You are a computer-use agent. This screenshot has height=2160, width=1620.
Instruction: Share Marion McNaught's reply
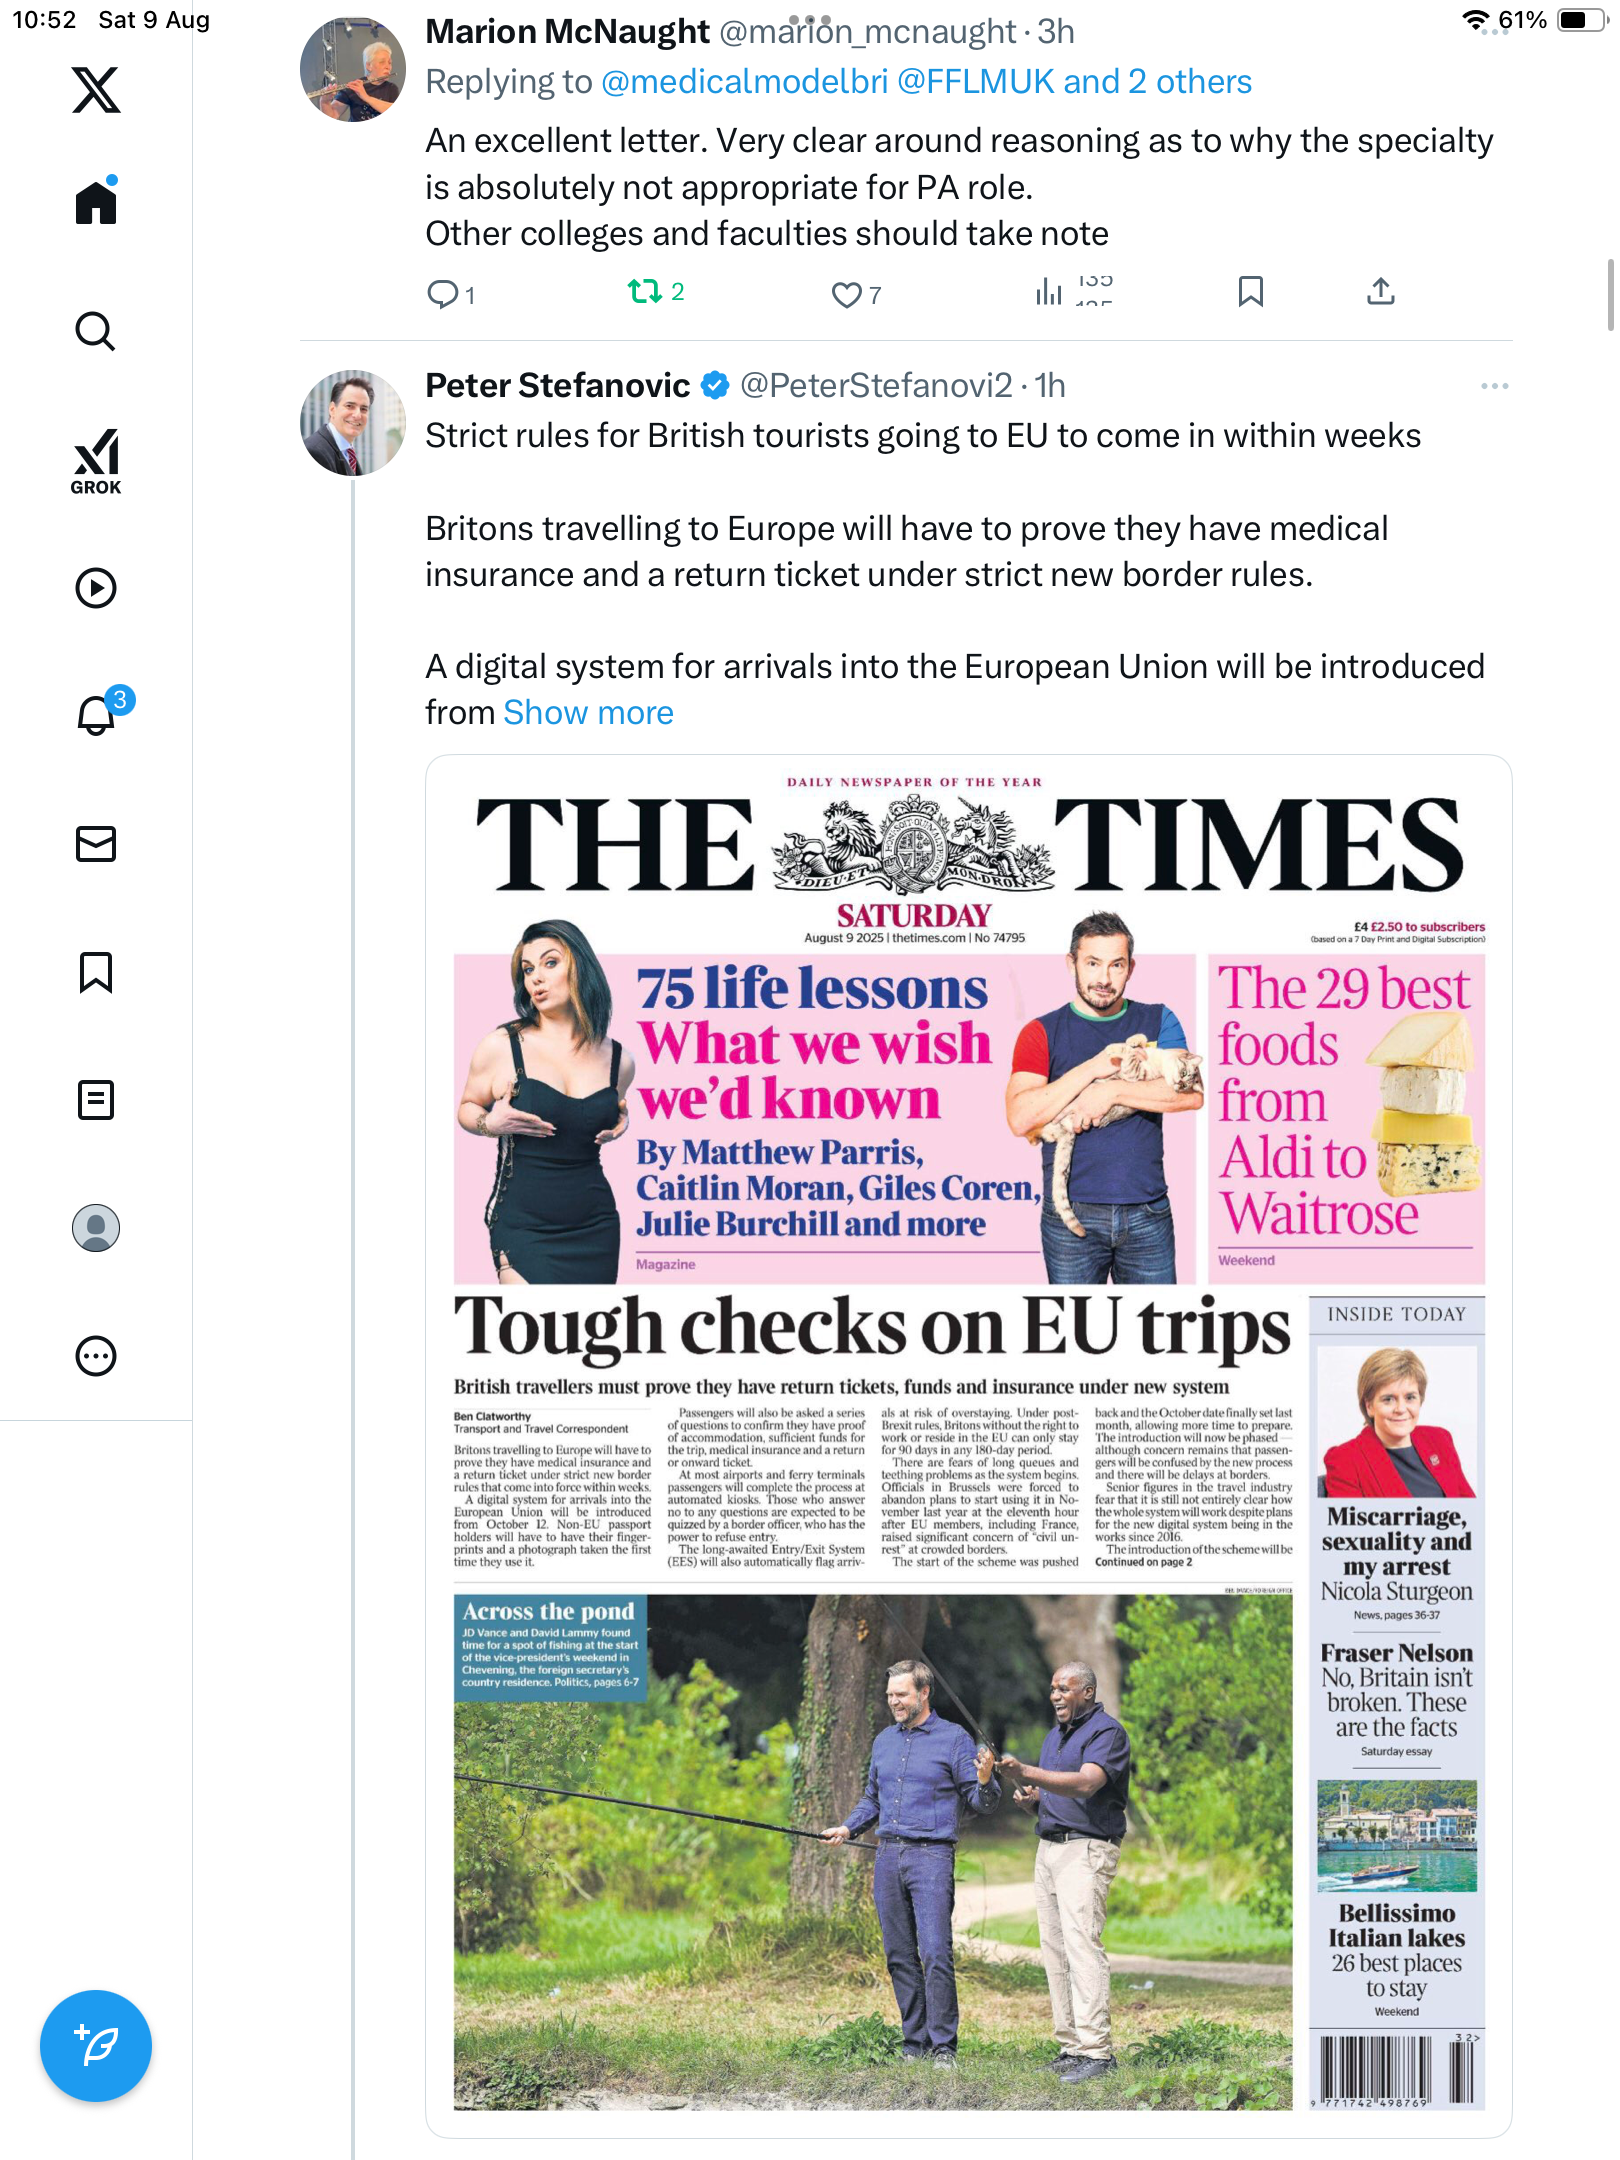pos(1380,292)
